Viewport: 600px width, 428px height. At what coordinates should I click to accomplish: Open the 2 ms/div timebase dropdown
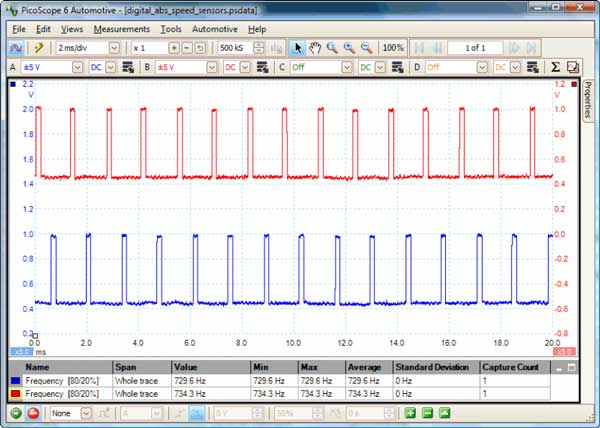pyautogui.click(x=114, y=48)
